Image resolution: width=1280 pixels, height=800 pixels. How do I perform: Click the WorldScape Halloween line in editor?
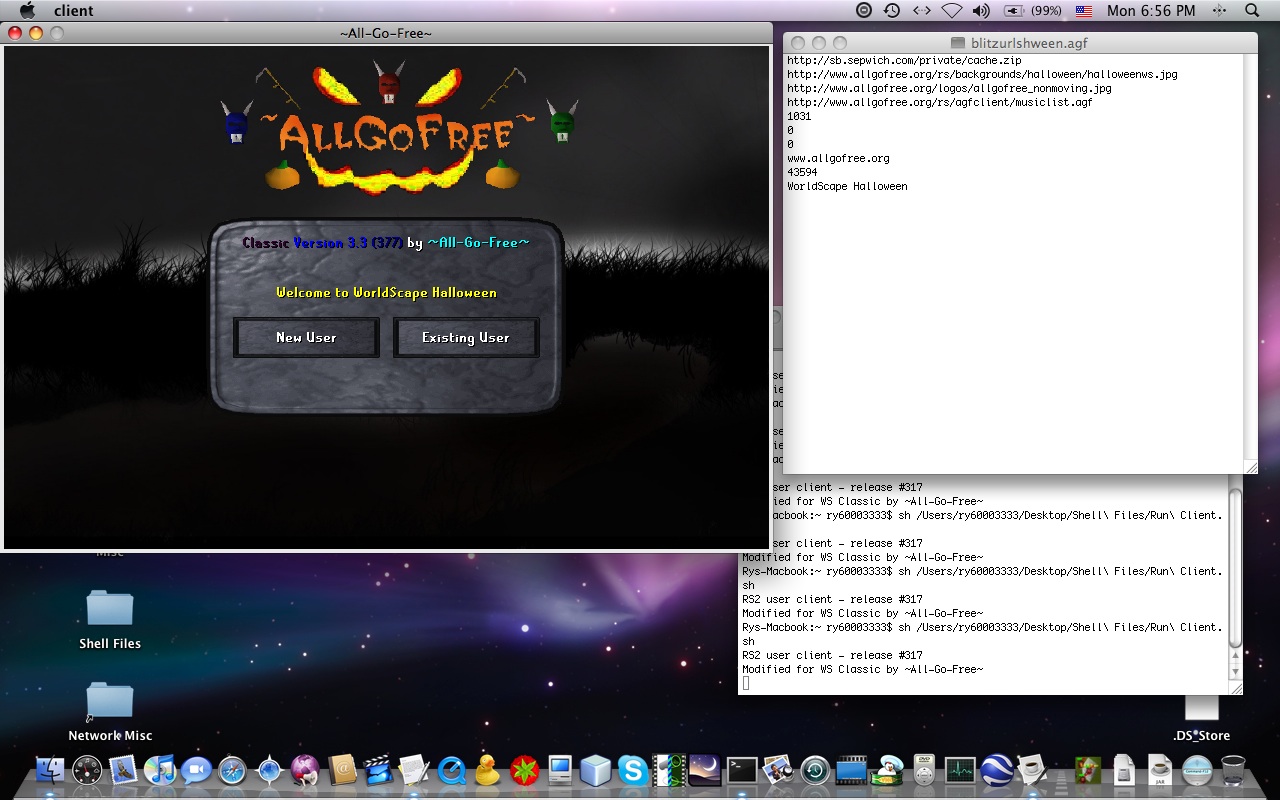coord(847,186)
